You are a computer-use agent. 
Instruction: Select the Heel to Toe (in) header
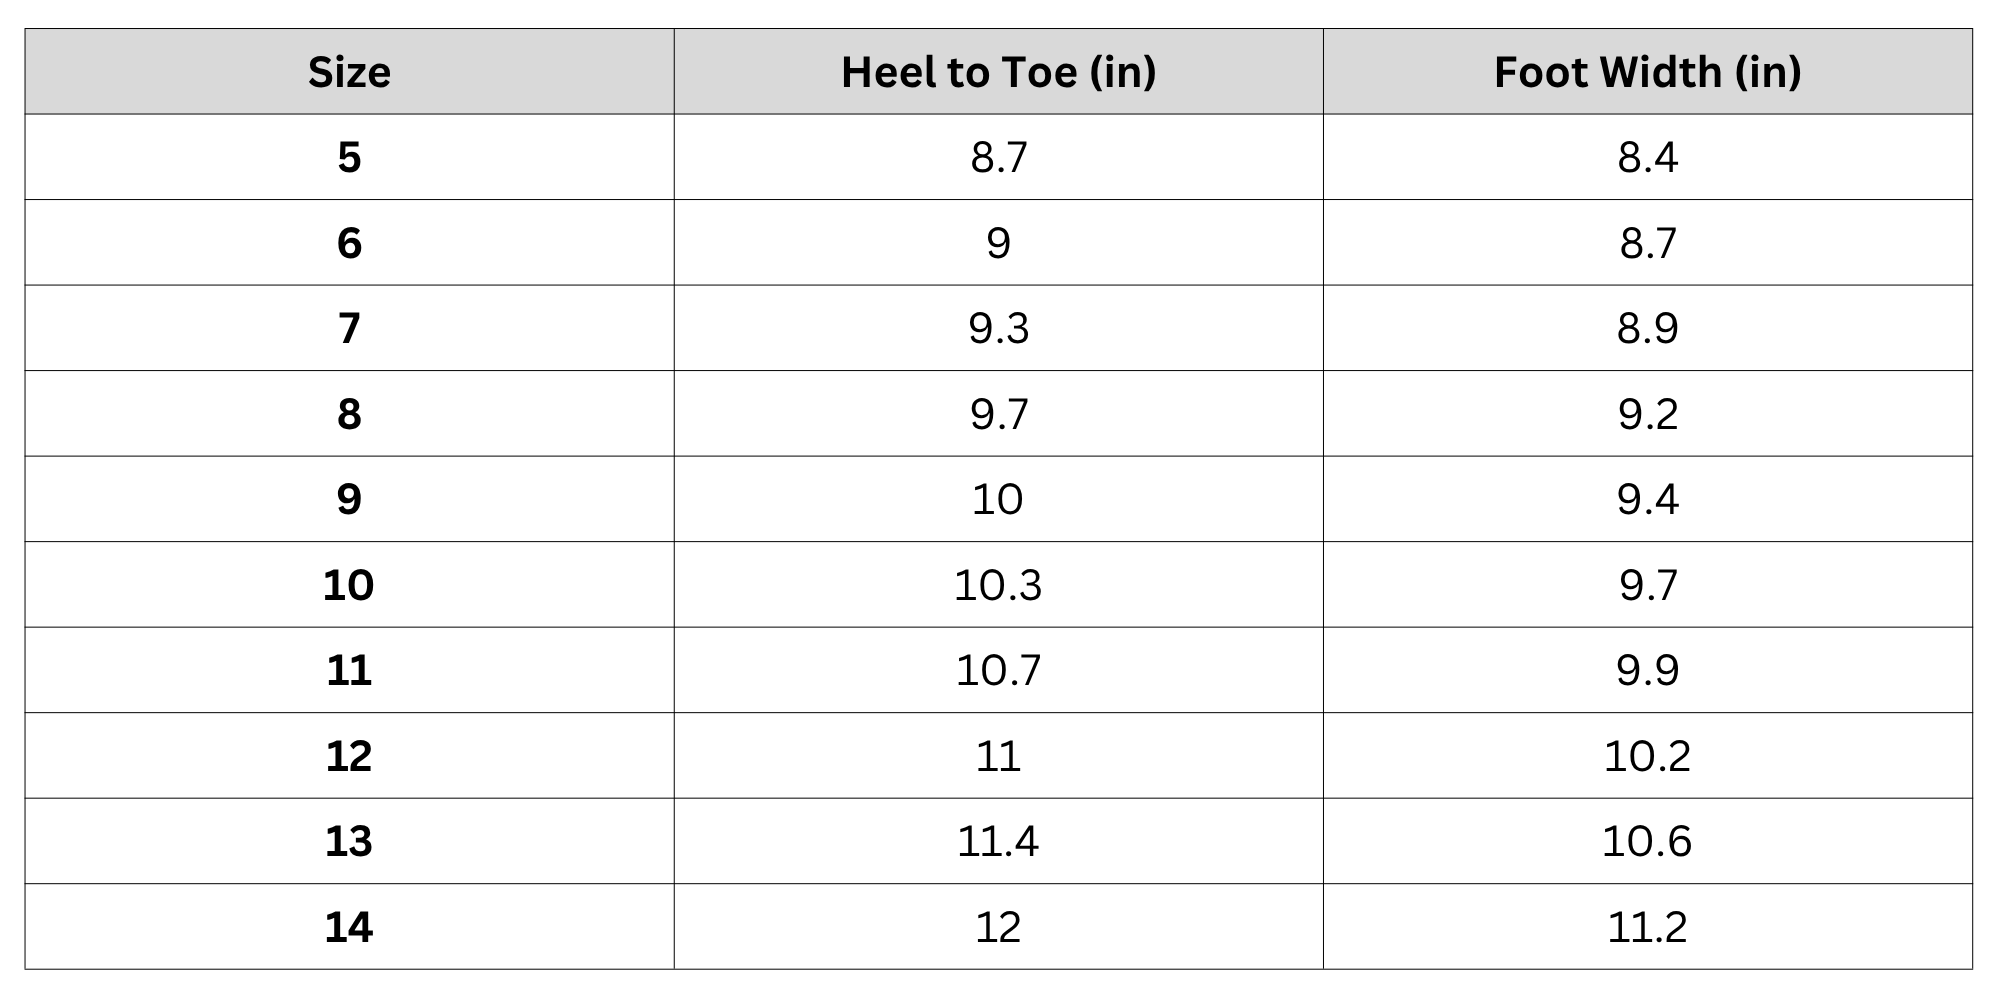pyautogui.click(x=998, y=72)
